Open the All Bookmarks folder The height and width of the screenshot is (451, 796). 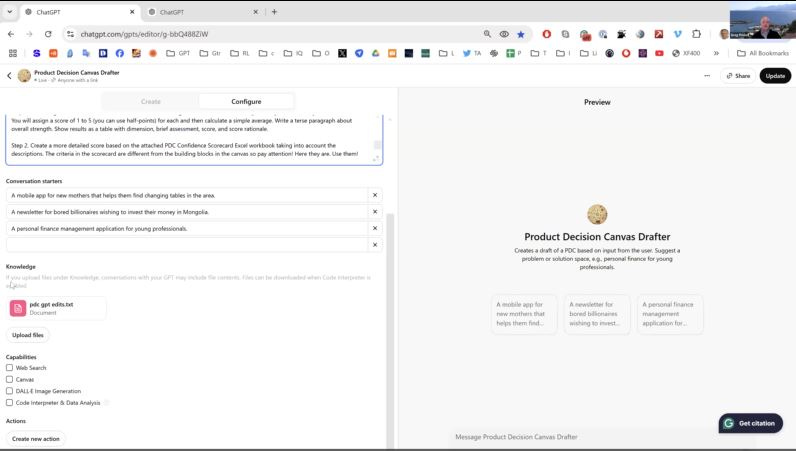point(763,53)
